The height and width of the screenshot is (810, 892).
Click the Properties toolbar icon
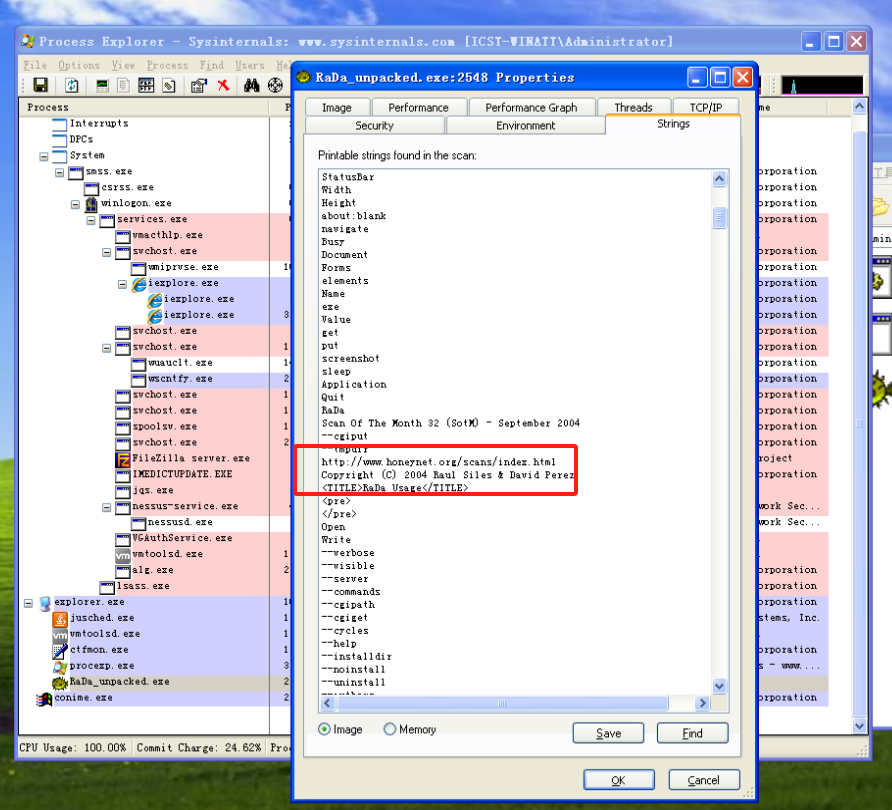199,85
